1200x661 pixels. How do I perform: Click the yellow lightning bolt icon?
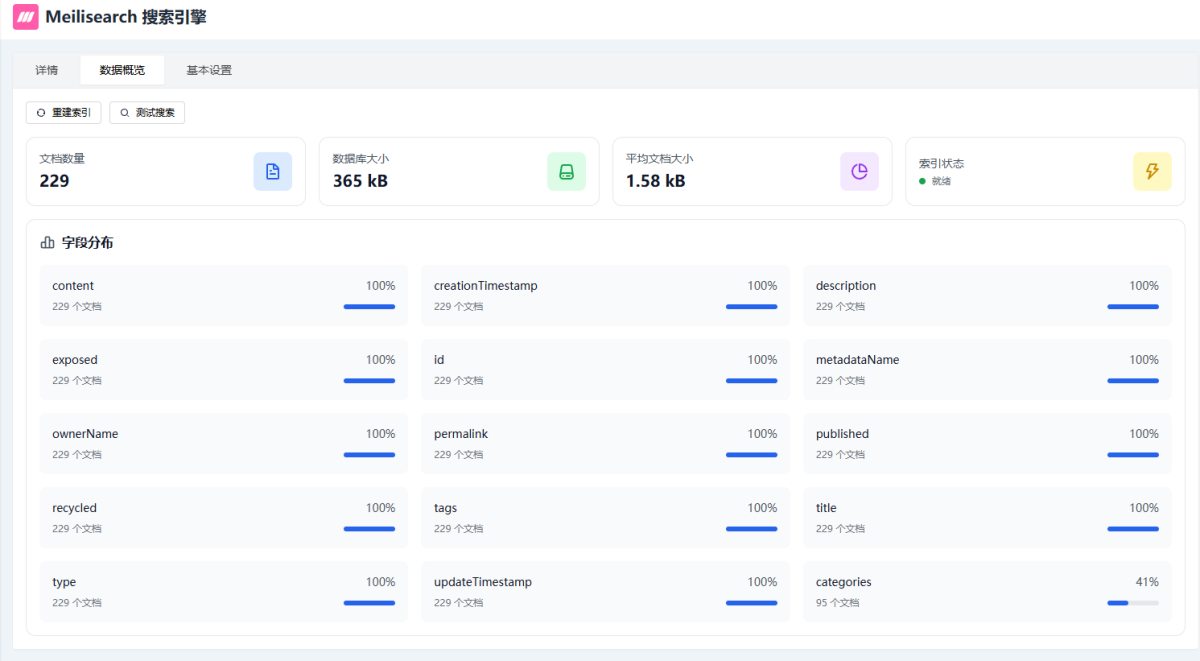click(x=1152, y=171)
